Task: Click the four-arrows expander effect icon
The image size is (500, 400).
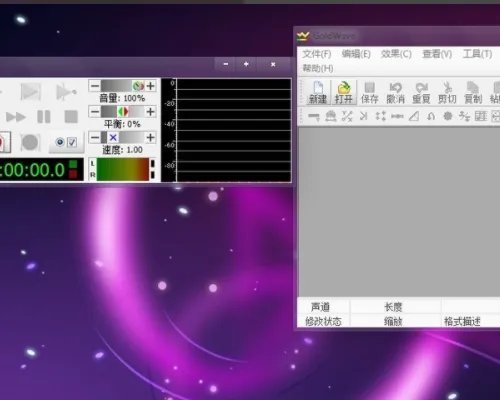Action: coord(380,116)
